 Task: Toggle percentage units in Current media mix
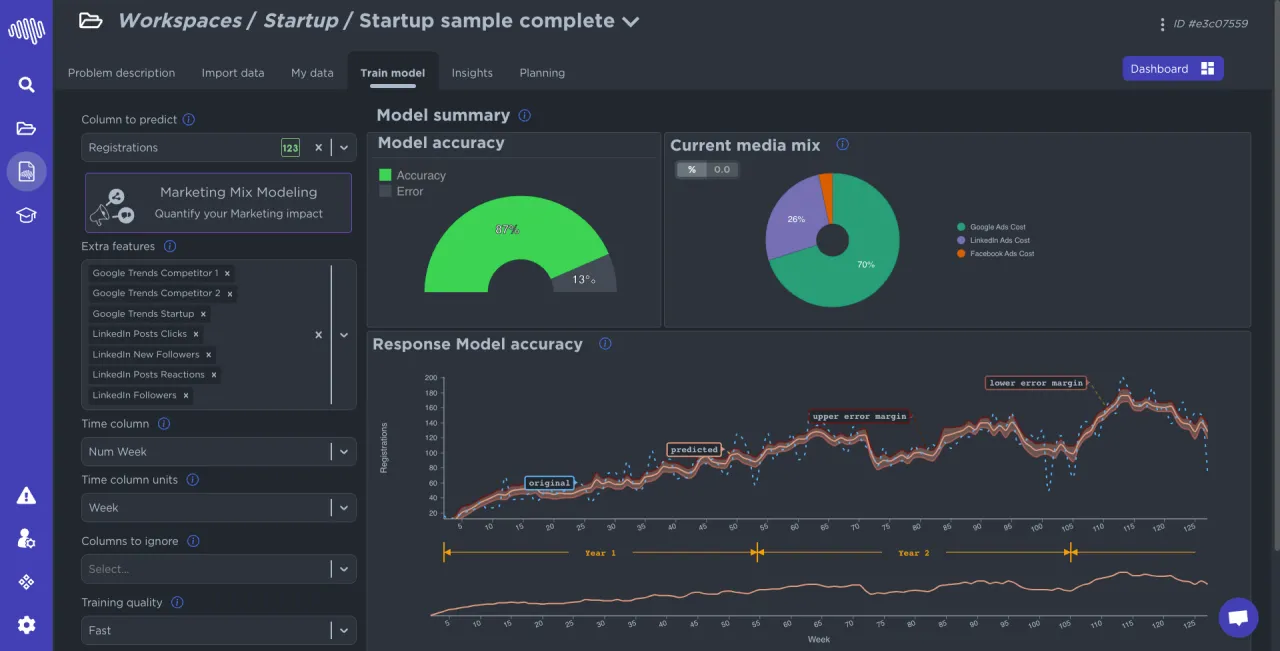pyautogui.click(x=691, y=169)
